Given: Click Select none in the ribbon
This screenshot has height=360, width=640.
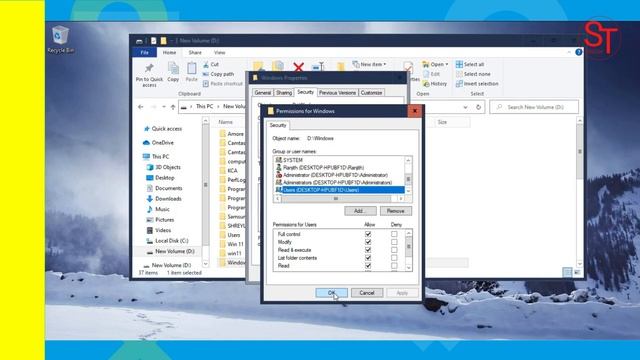Looking at the screenshot, I should click(x=473, y=74).
